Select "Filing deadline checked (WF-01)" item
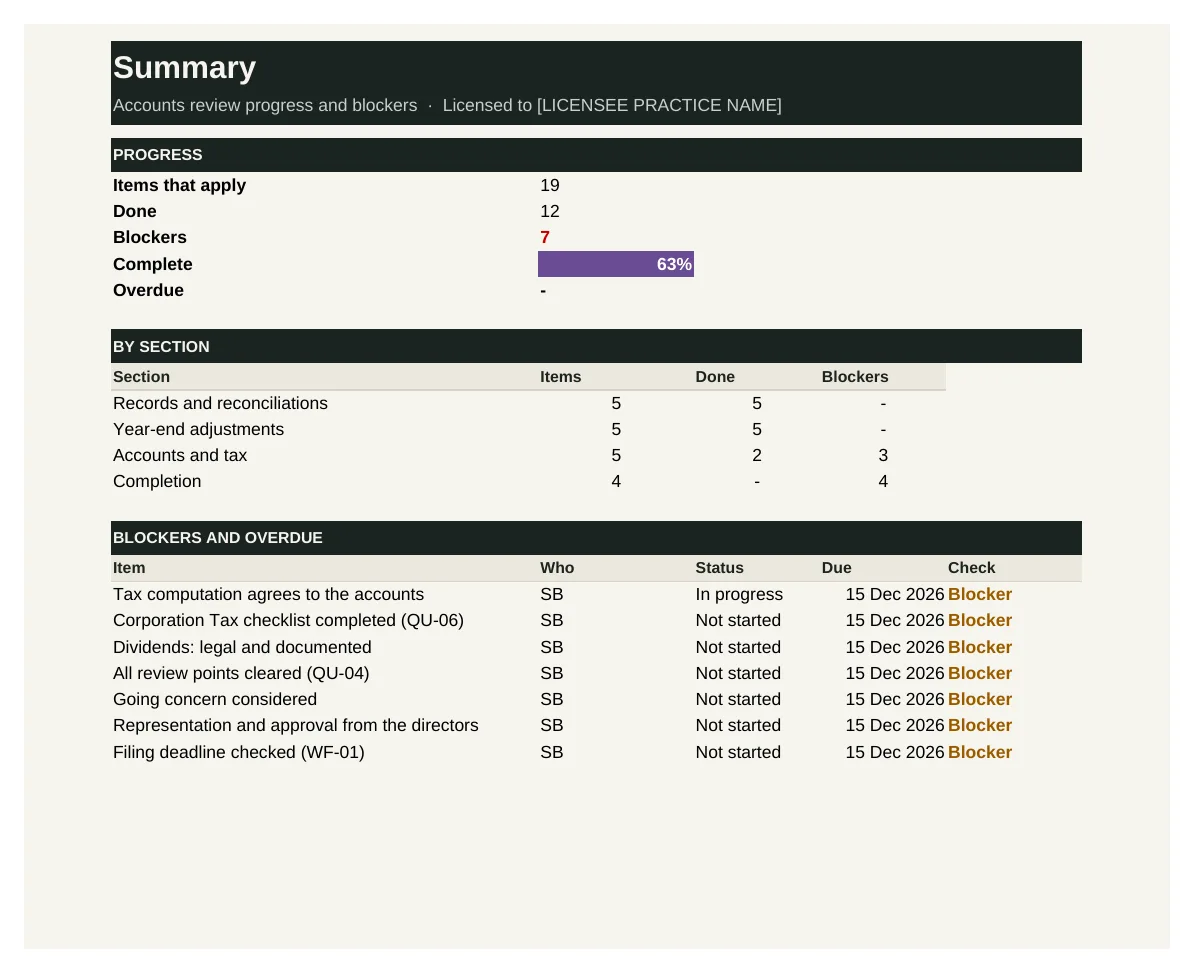The width and height of the screenshot is (1194, 973). pos(238,752)
